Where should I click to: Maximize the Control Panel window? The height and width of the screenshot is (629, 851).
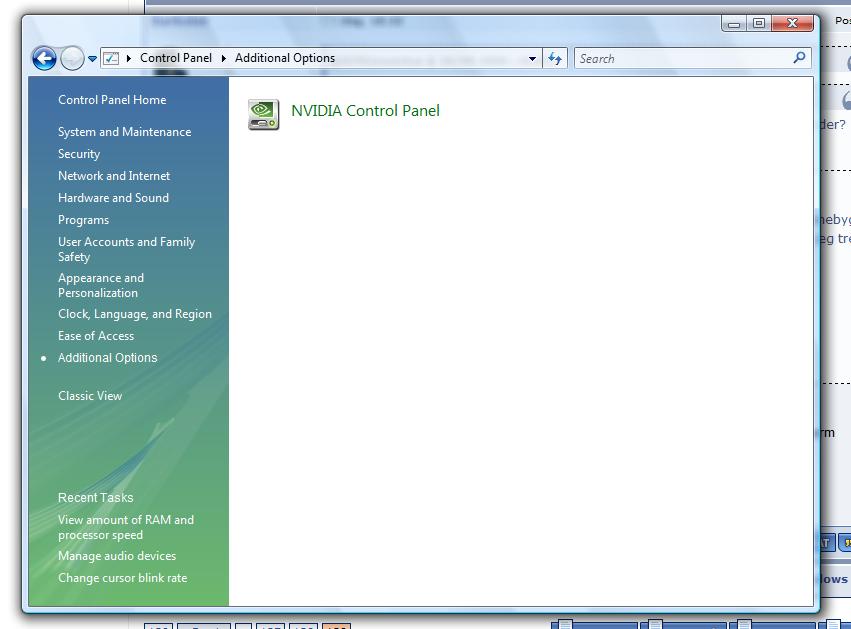(759, 23)
